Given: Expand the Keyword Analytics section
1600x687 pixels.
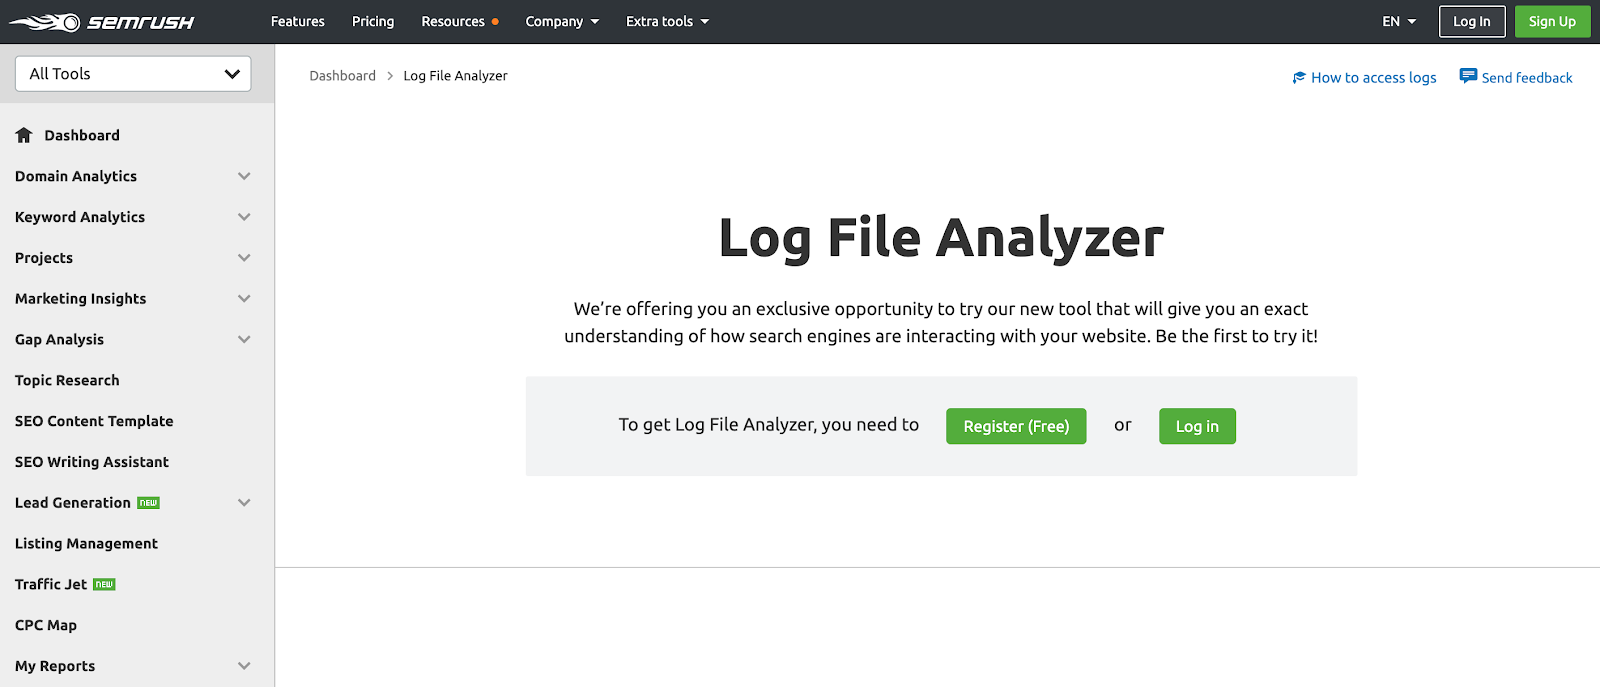Looking at the screenshot, I should pyautogui.click(x=244, y=217).
